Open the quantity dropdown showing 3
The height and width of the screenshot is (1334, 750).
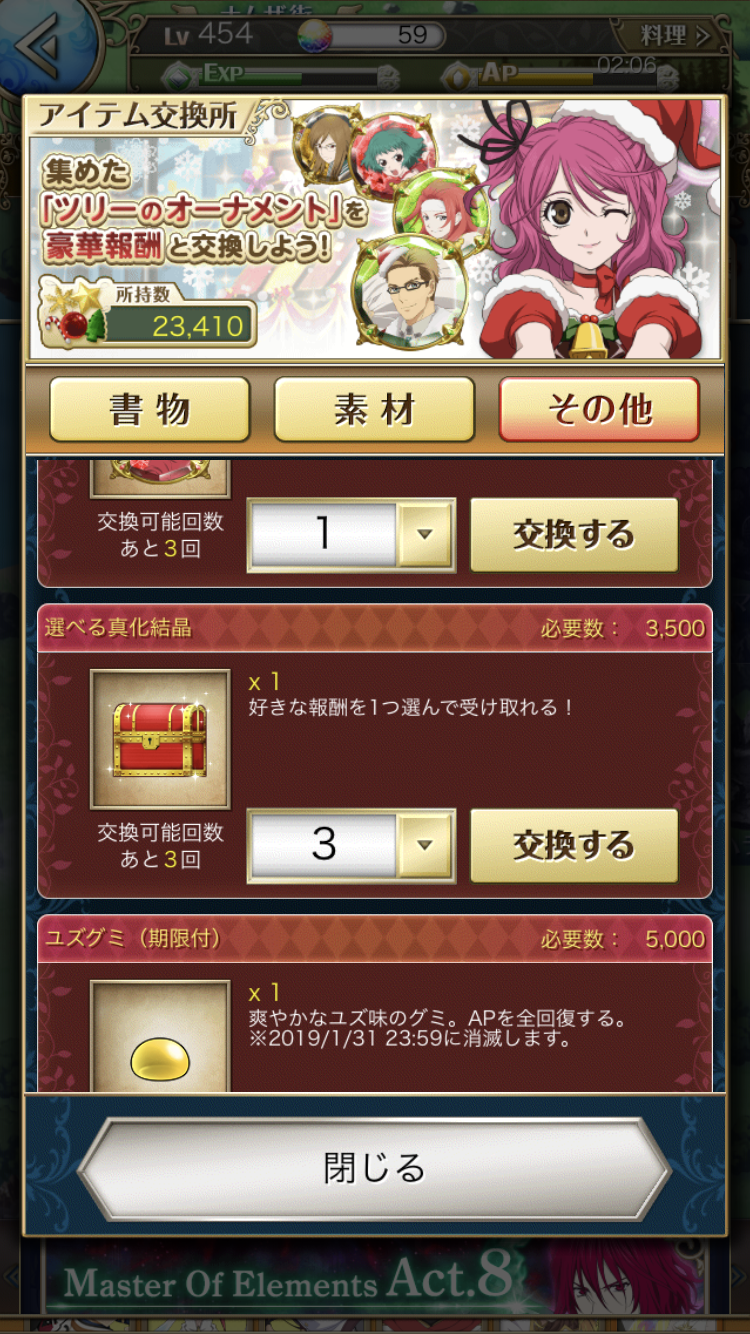coord(351,845)
